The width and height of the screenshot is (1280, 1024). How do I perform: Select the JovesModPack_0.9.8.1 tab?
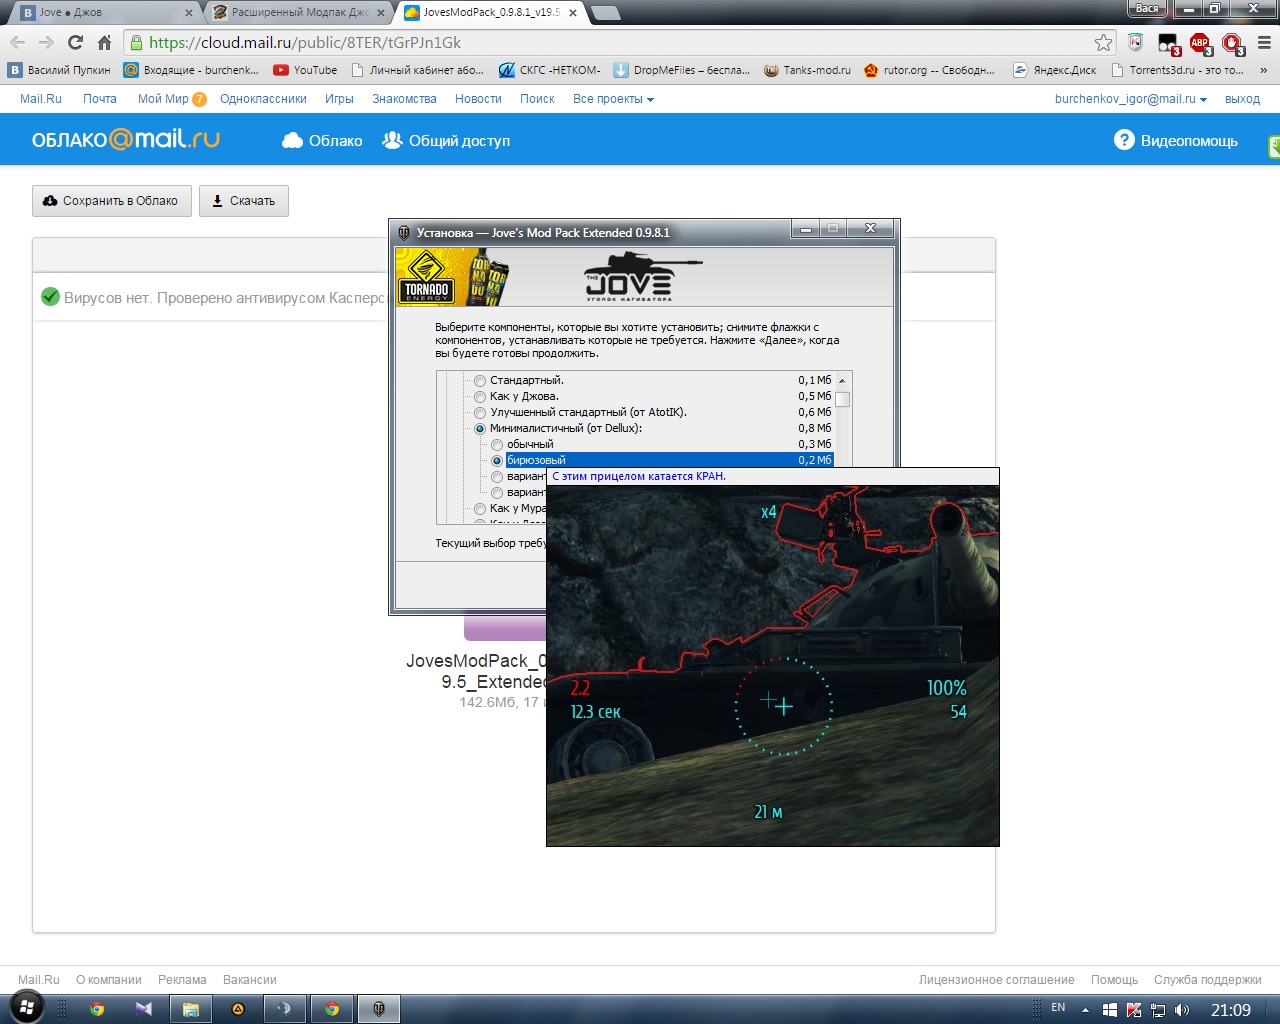point(492,12)
